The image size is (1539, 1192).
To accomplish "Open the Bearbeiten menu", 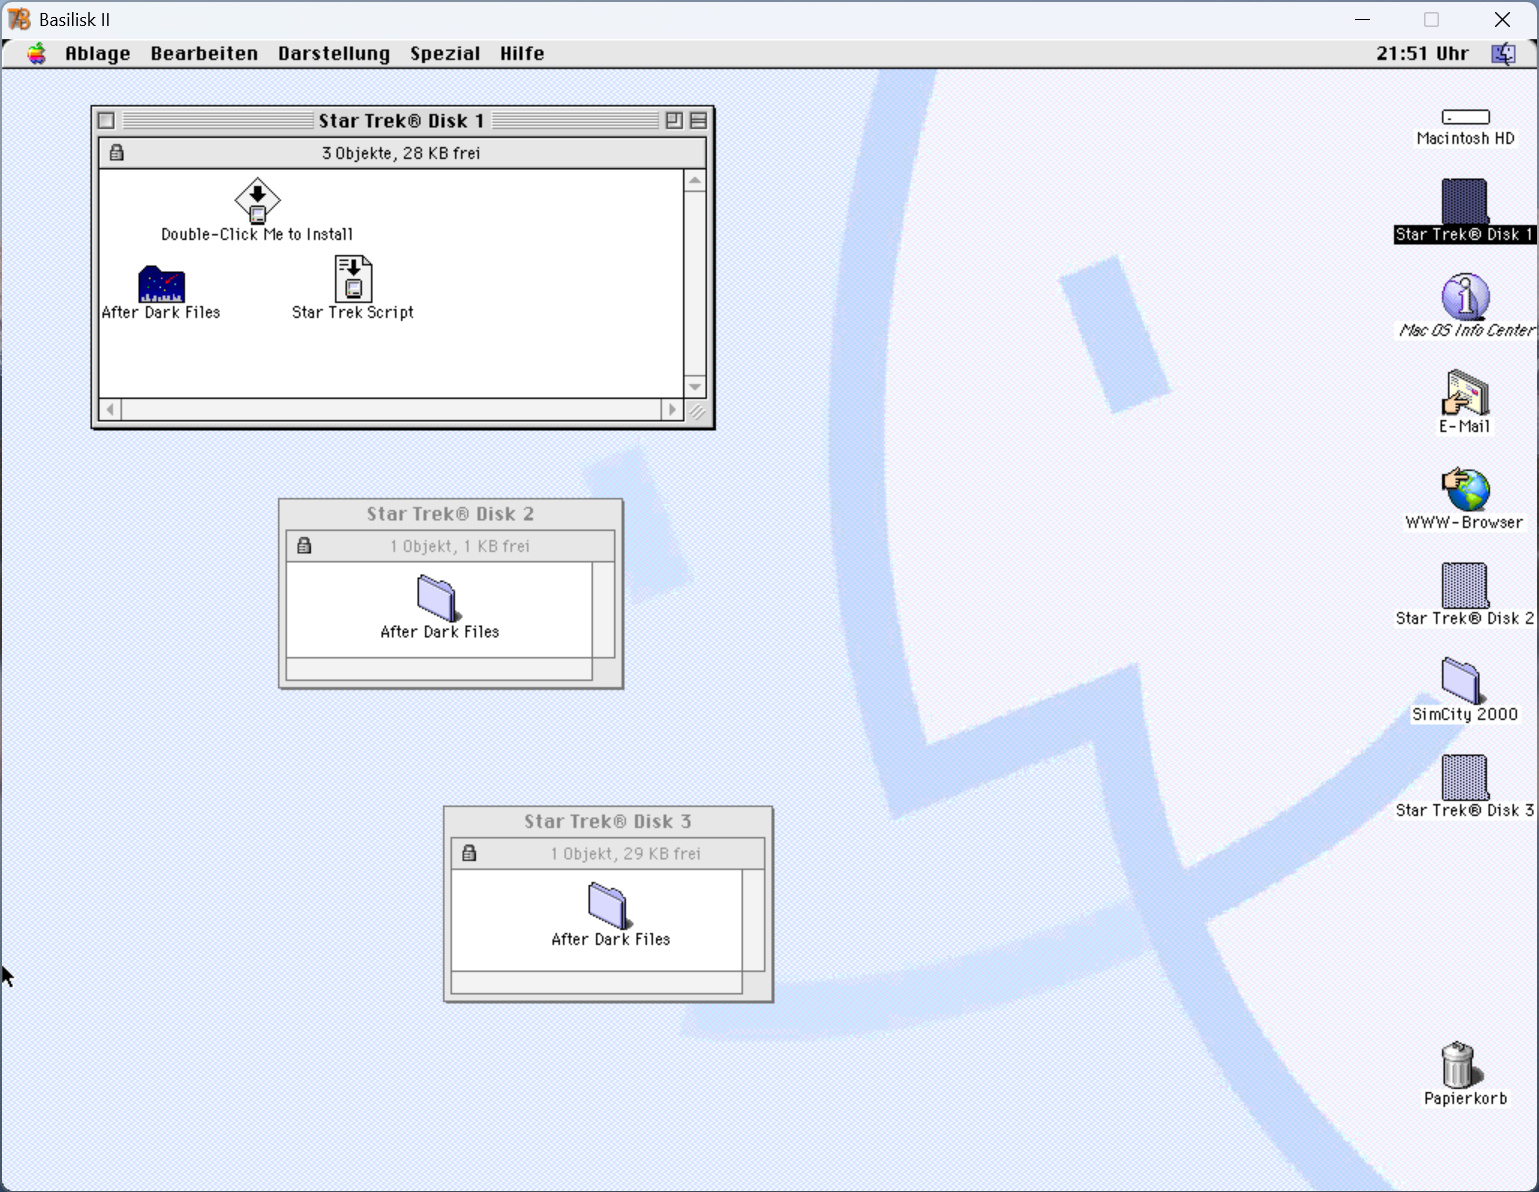I will tap(204, 54).
